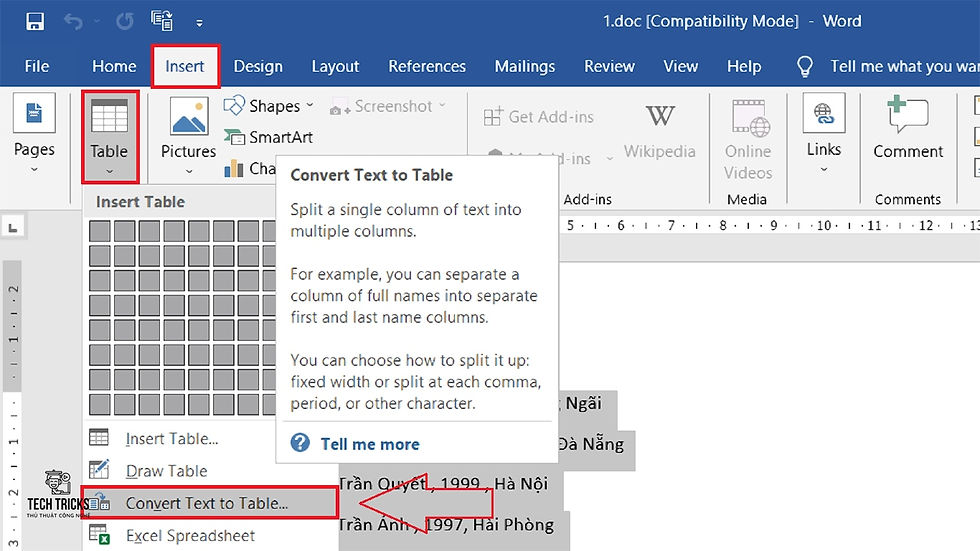980x551 pixels.
Task: Open the Review tab
Action: point(609,66)
